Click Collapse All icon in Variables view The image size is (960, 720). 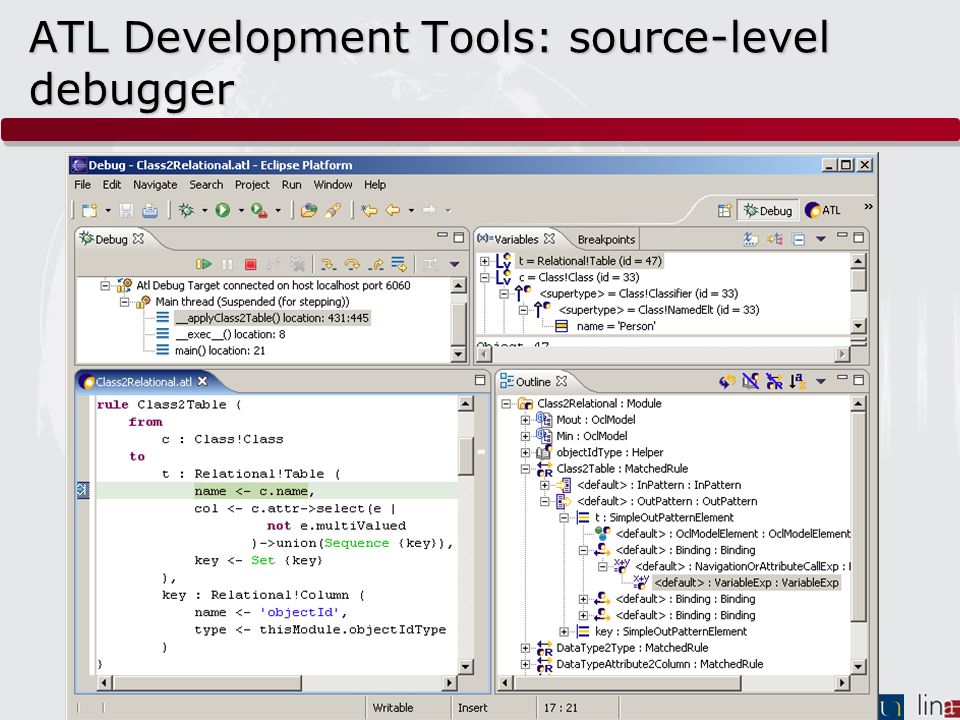tap(798, 239)
